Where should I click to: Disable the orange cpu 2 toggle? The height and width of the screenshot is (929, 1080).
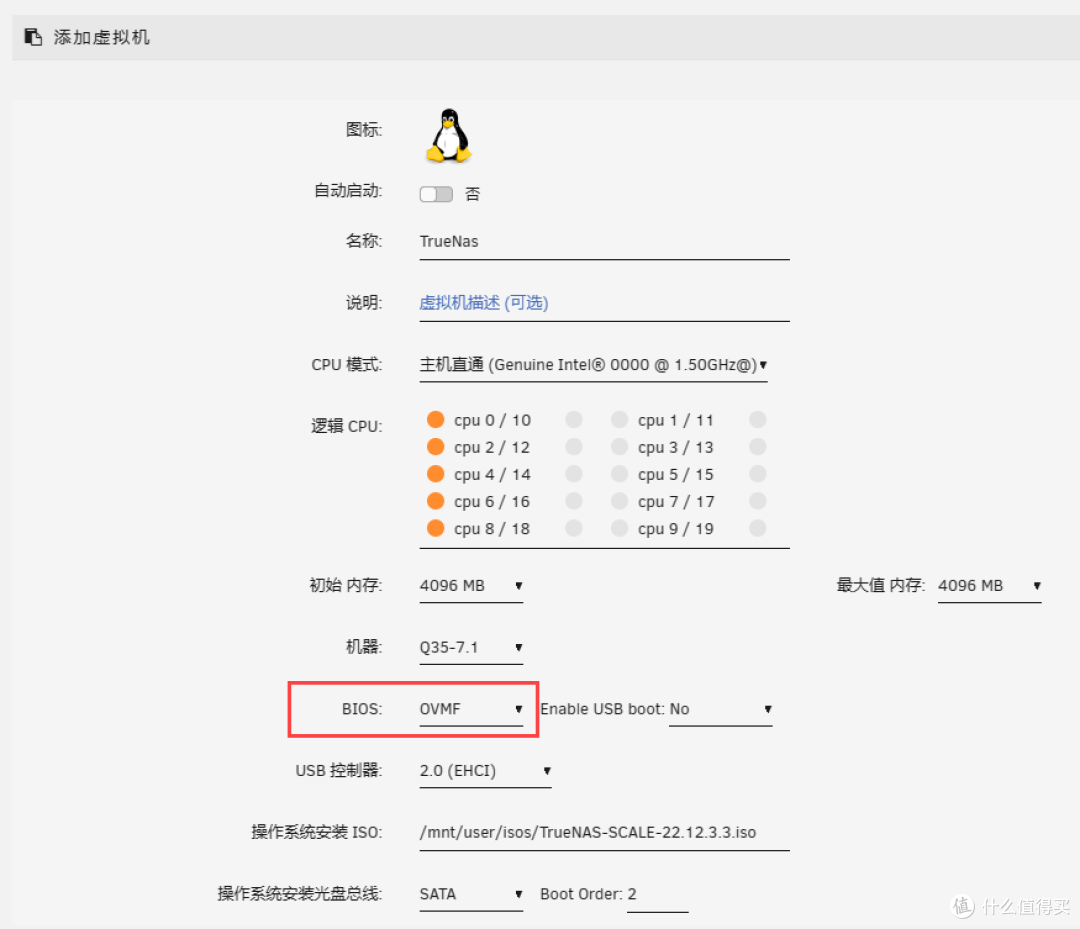(x=435, y=447)
